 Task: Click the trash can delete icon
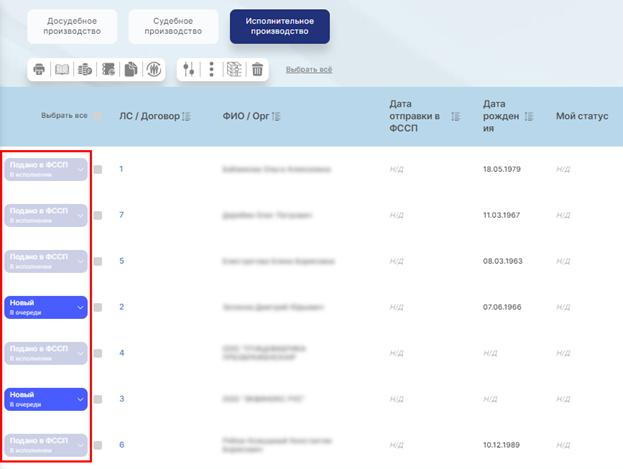[257, 69]
